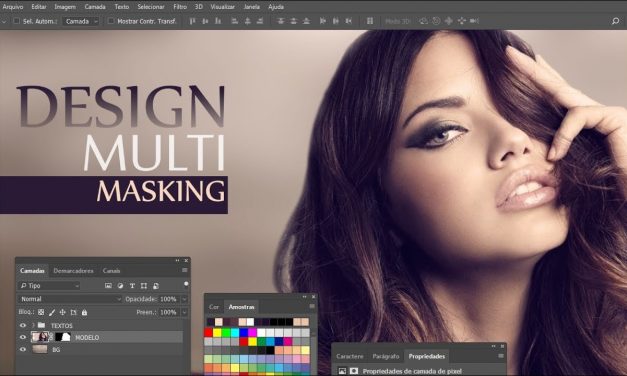Filter layers by pixel layers icon
Screen dimensions: 627x376
[x=108, y=286]
